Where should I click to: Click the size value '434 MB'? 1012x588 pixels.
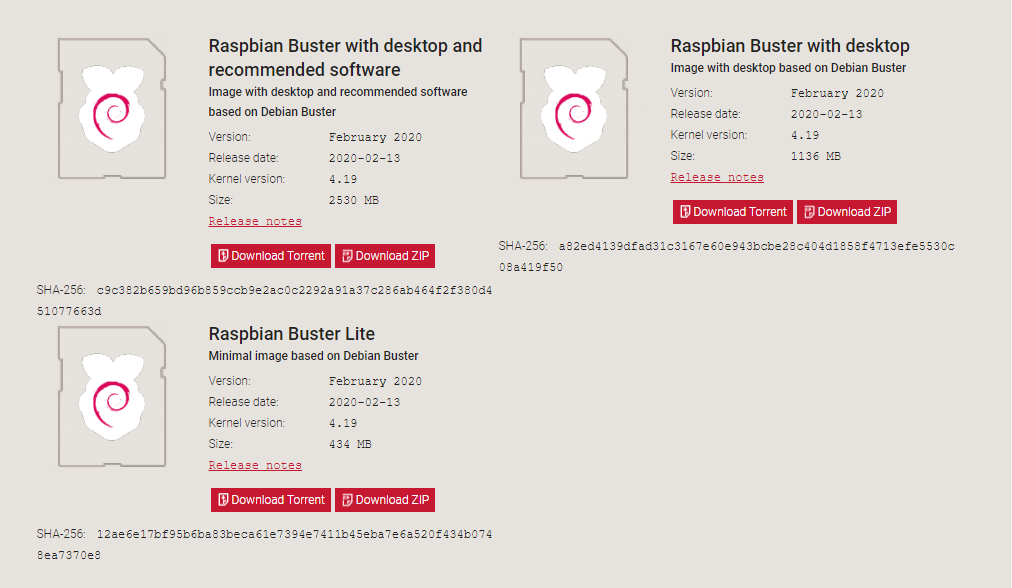click(x=350, y=444)
